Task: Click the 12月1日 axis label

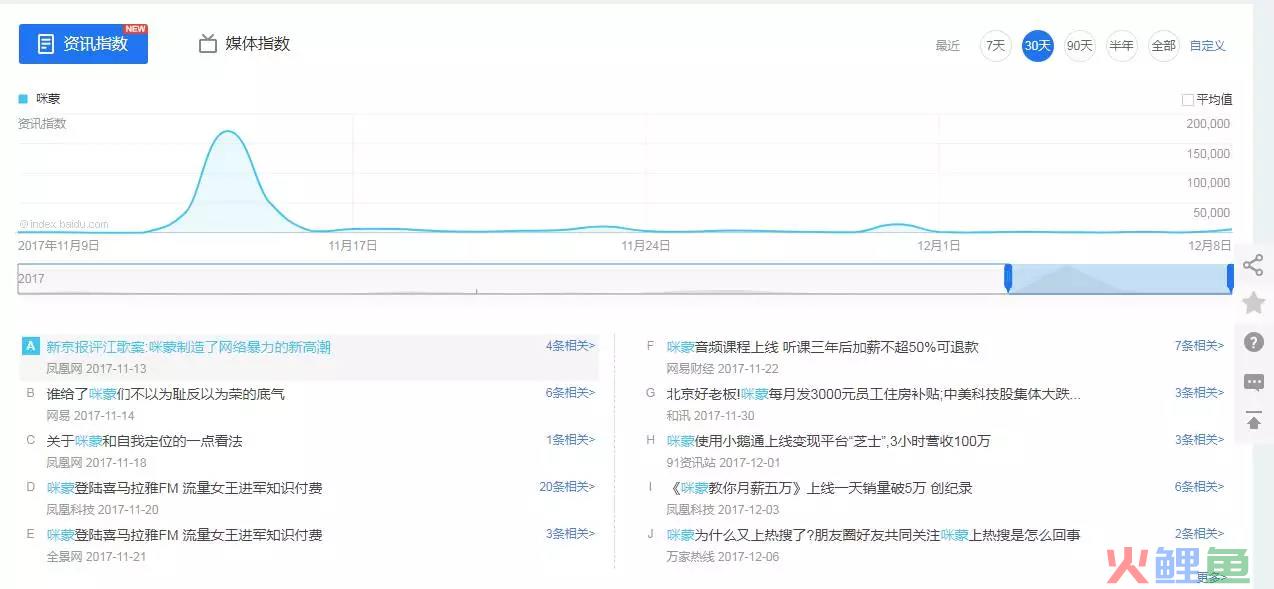Action: (x=940, y=245)
